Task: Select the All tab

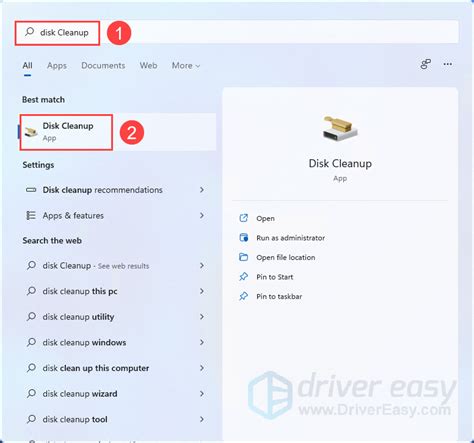Action: pyautogui.click(x=27, y=65)
